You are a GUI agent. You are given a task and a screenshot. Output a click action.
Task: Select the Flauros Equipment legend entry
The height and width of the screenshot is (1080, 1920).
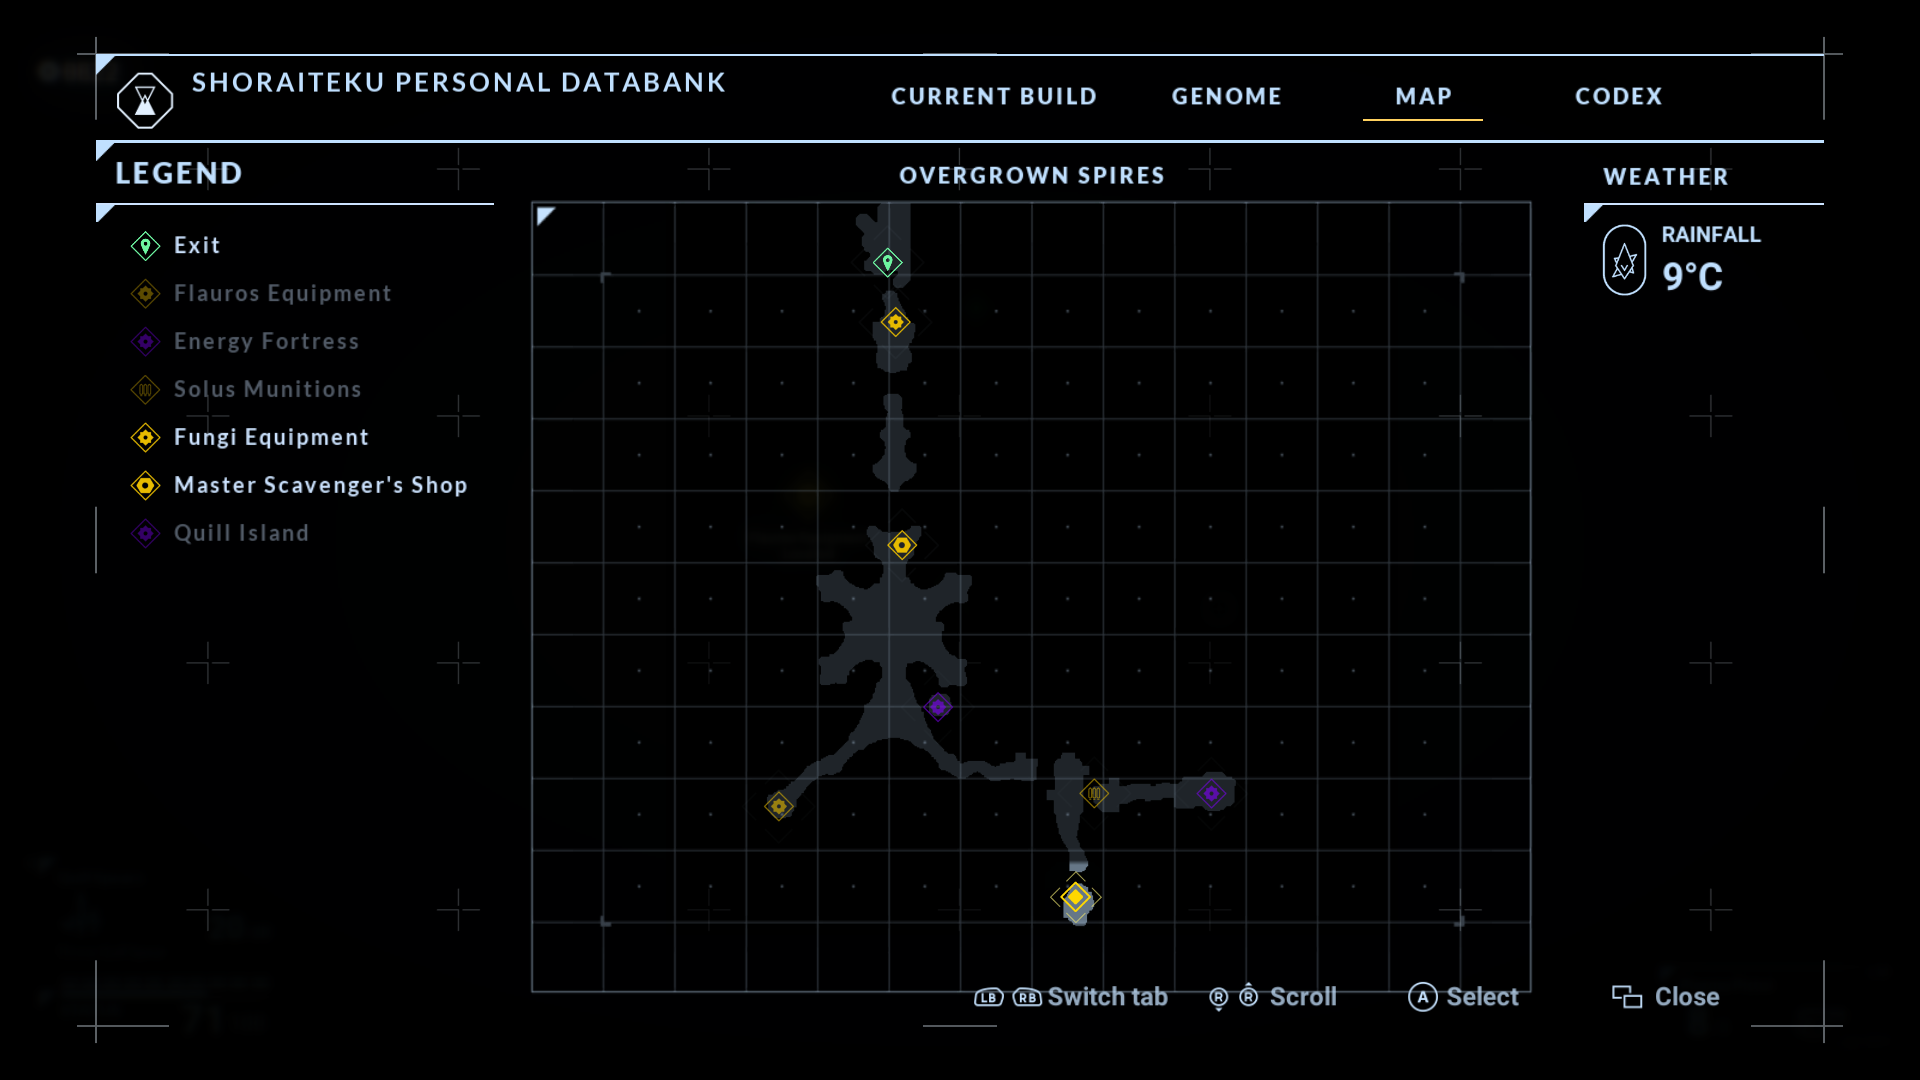pos(262,293)
